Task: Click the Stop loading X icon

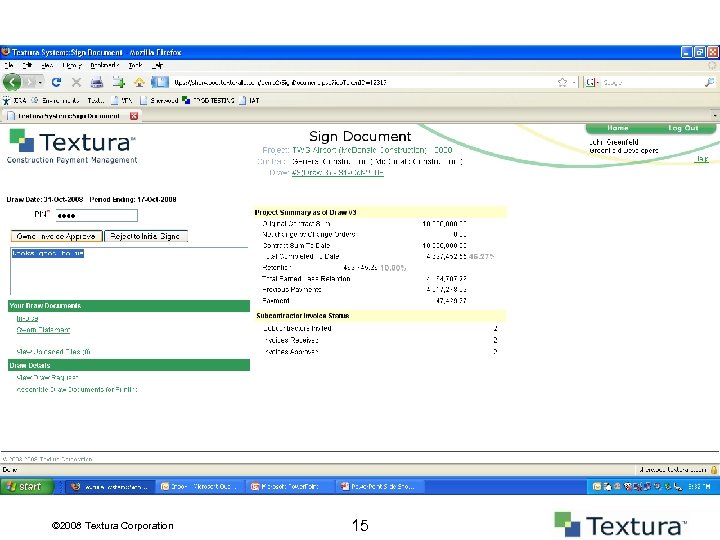Action: (76, 82)
